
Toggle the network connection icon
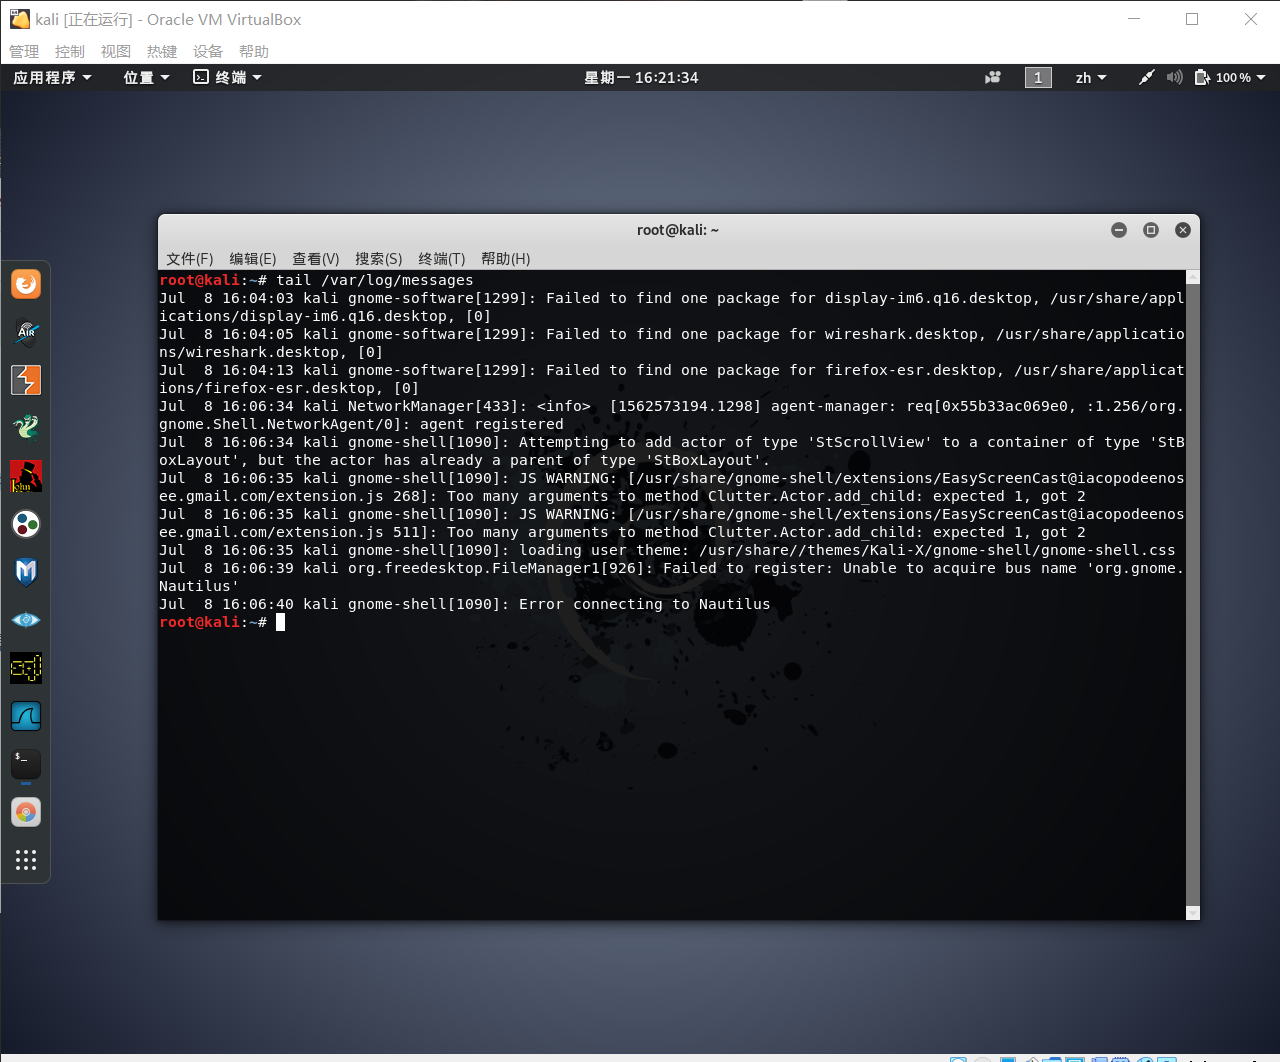1146,77
